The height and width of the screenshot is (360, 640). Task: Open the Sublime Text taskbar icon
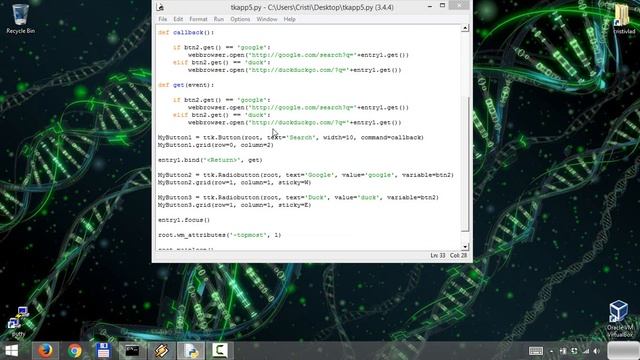click(161, 351)
